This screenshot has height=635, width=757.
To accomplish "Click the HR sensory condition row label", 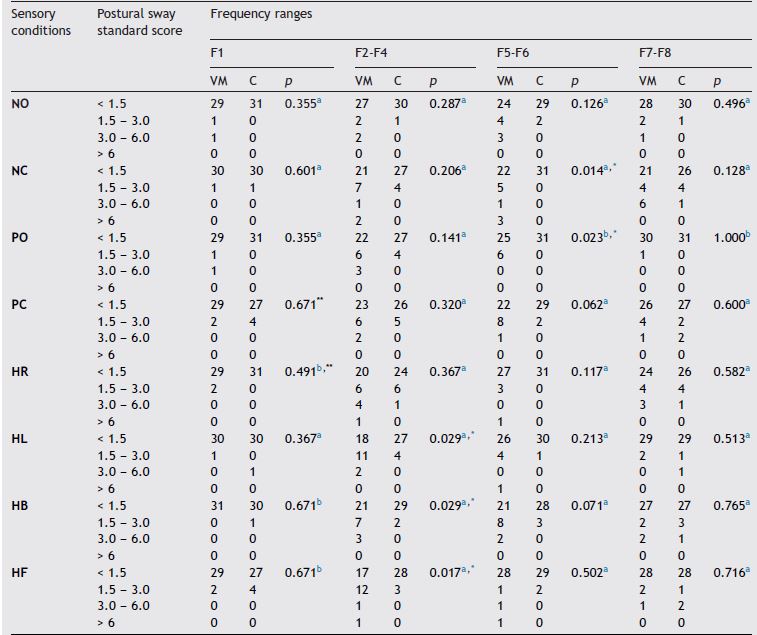I will pyautogui.click(x=19, y=371).
